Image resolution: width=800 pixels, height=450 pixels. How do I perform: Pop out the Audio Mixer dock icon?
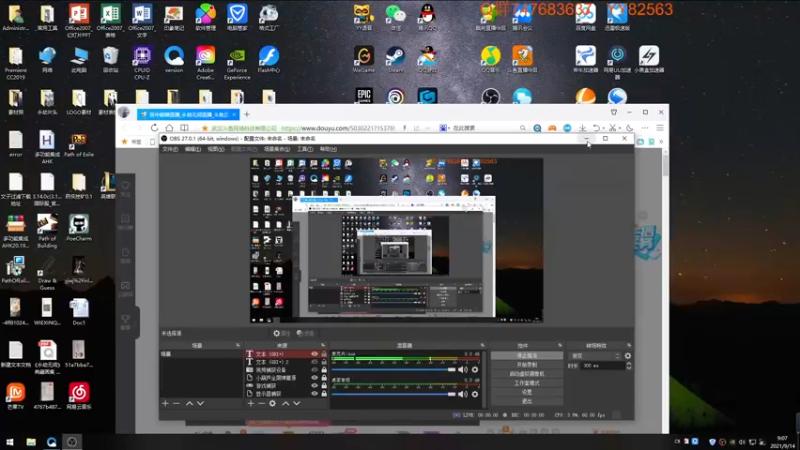(x=482, y=345)
